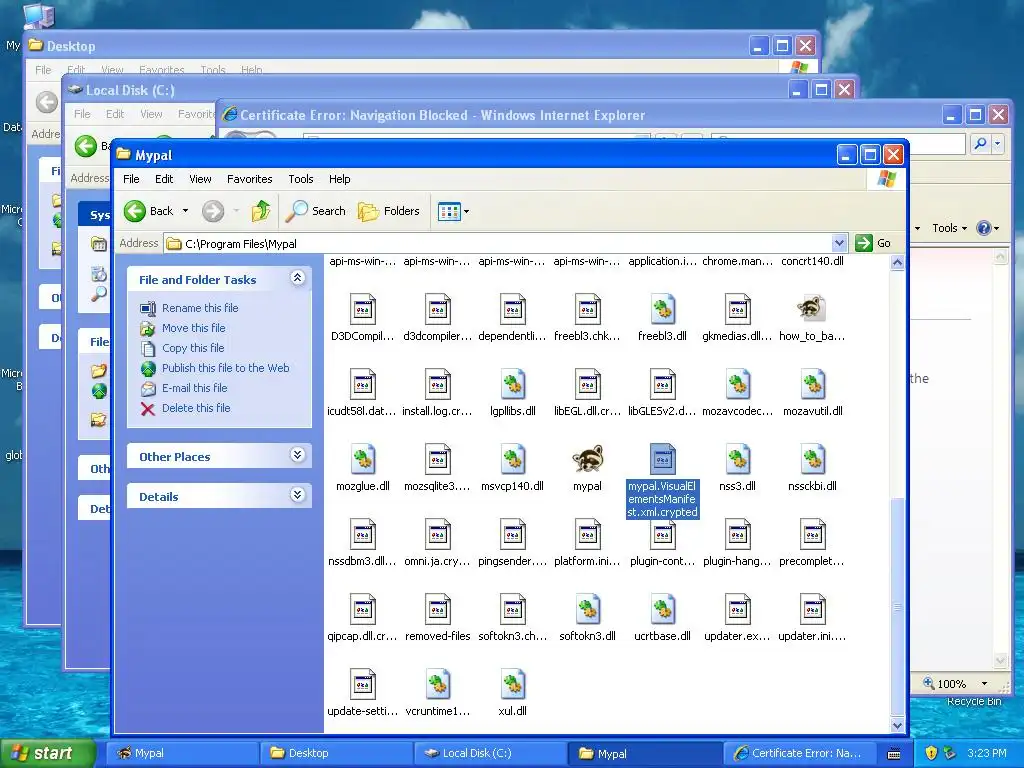Click Publish this file to the Web
This screenshot has width=1024, height=768.
[x=225, y=368]
